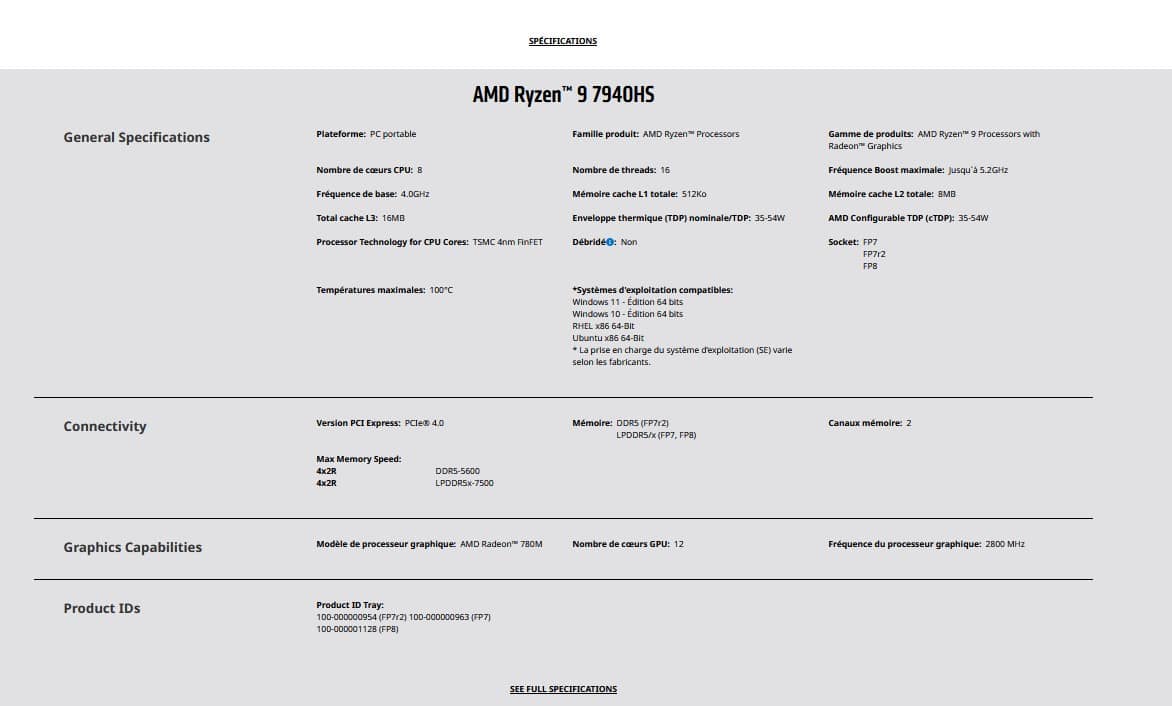The image size is (1172, 706).
Task: Click the Connectivity section heading
Action: (x=105, y=427)
